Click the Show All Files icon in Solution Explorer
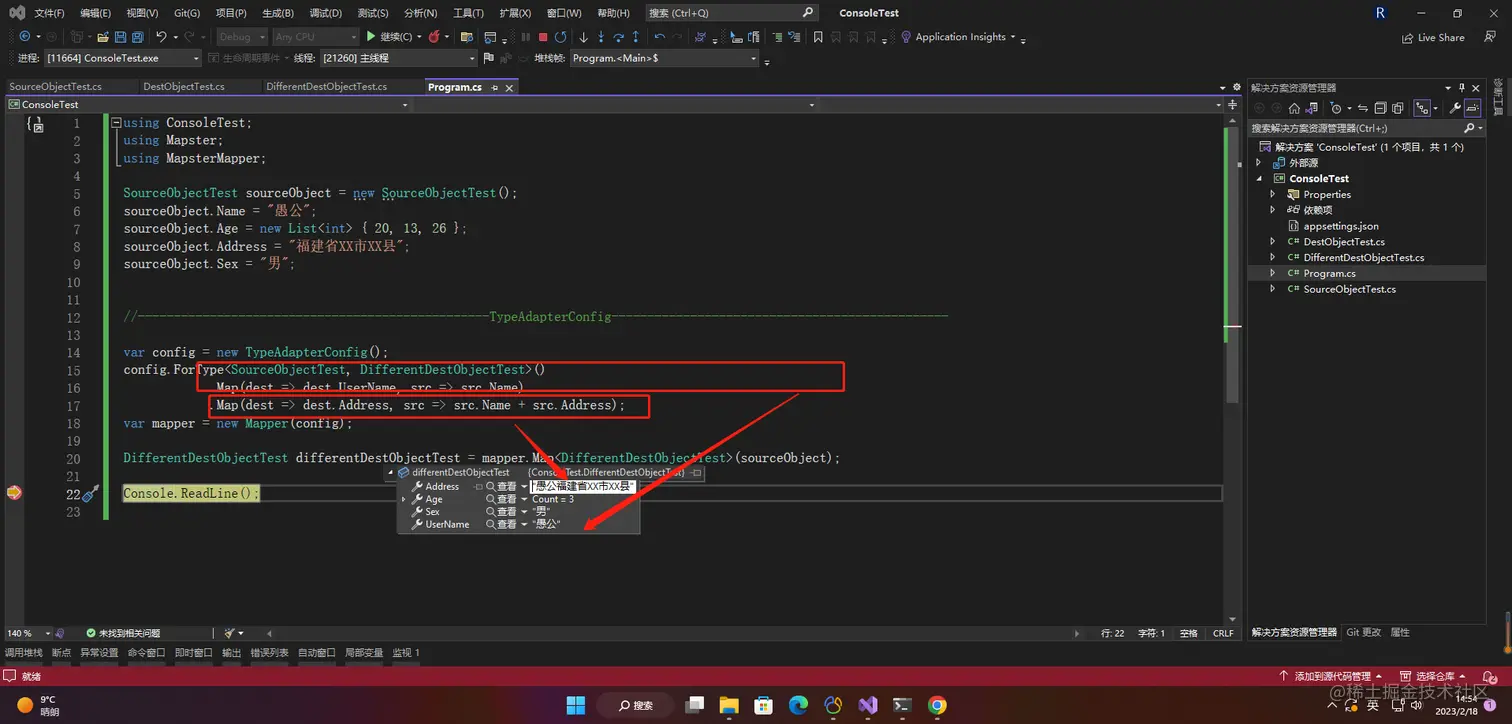 pyautogui.click(x=1398, y=108)
